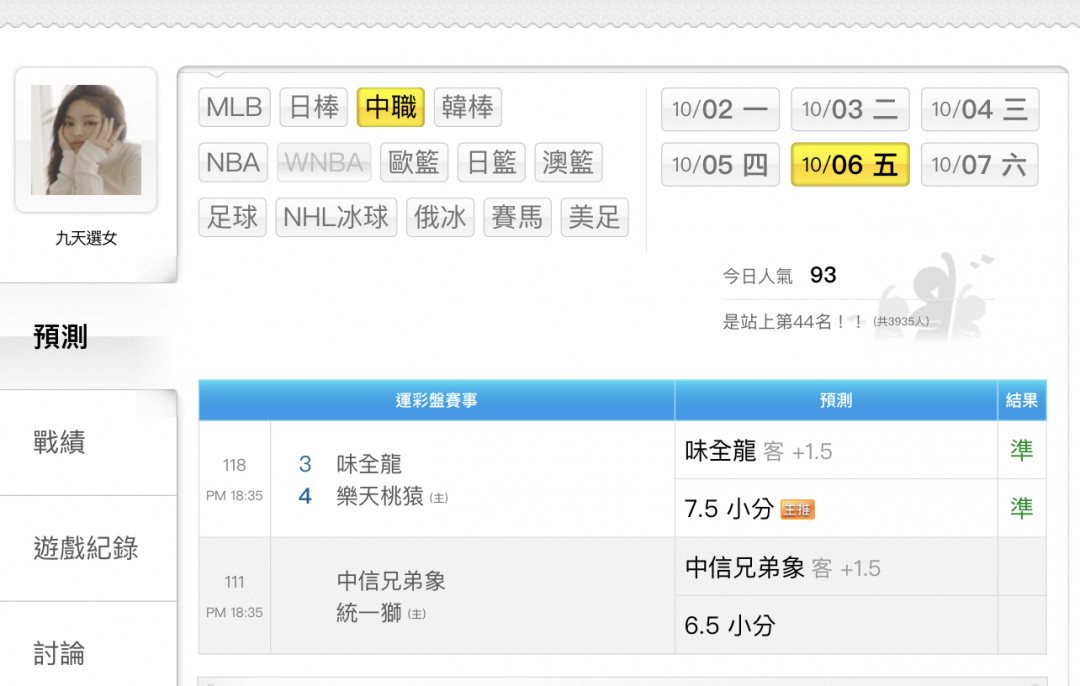Image resolution: width=1080 pixels, height=686 pixels.
Task: Open the 遊戲紀錄 sidebar section
Action: tap(85, 548)
